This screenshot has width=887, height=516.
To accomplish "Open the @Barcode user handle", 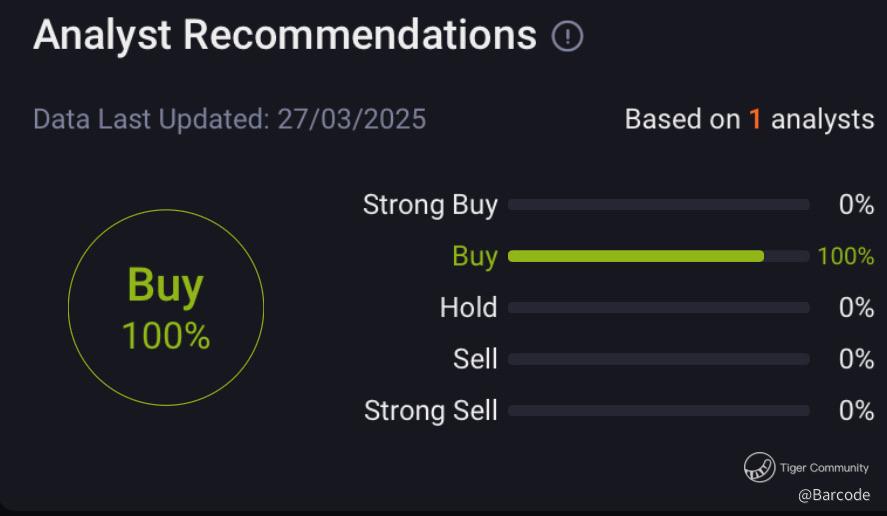I will click(x=834, y=495).
